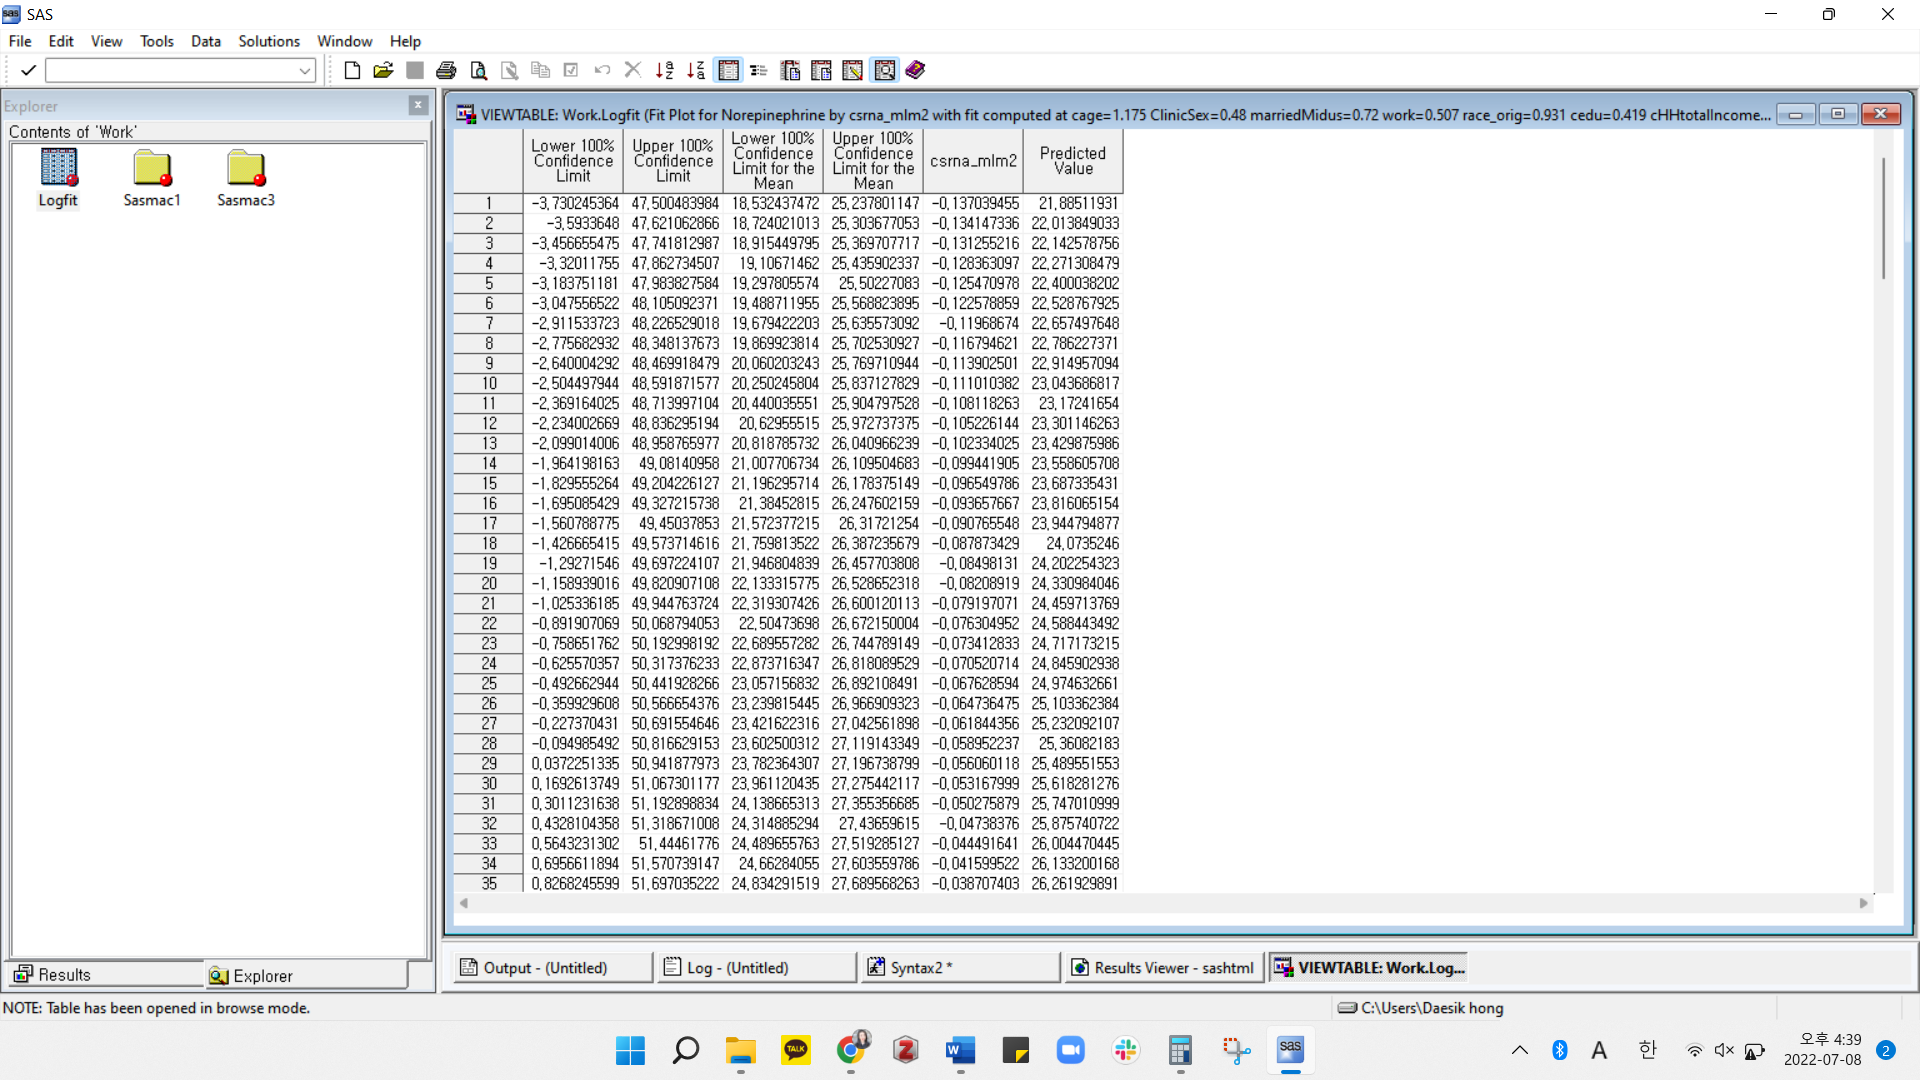Switch to Log - (Untitled) window

tap(737, 968)
